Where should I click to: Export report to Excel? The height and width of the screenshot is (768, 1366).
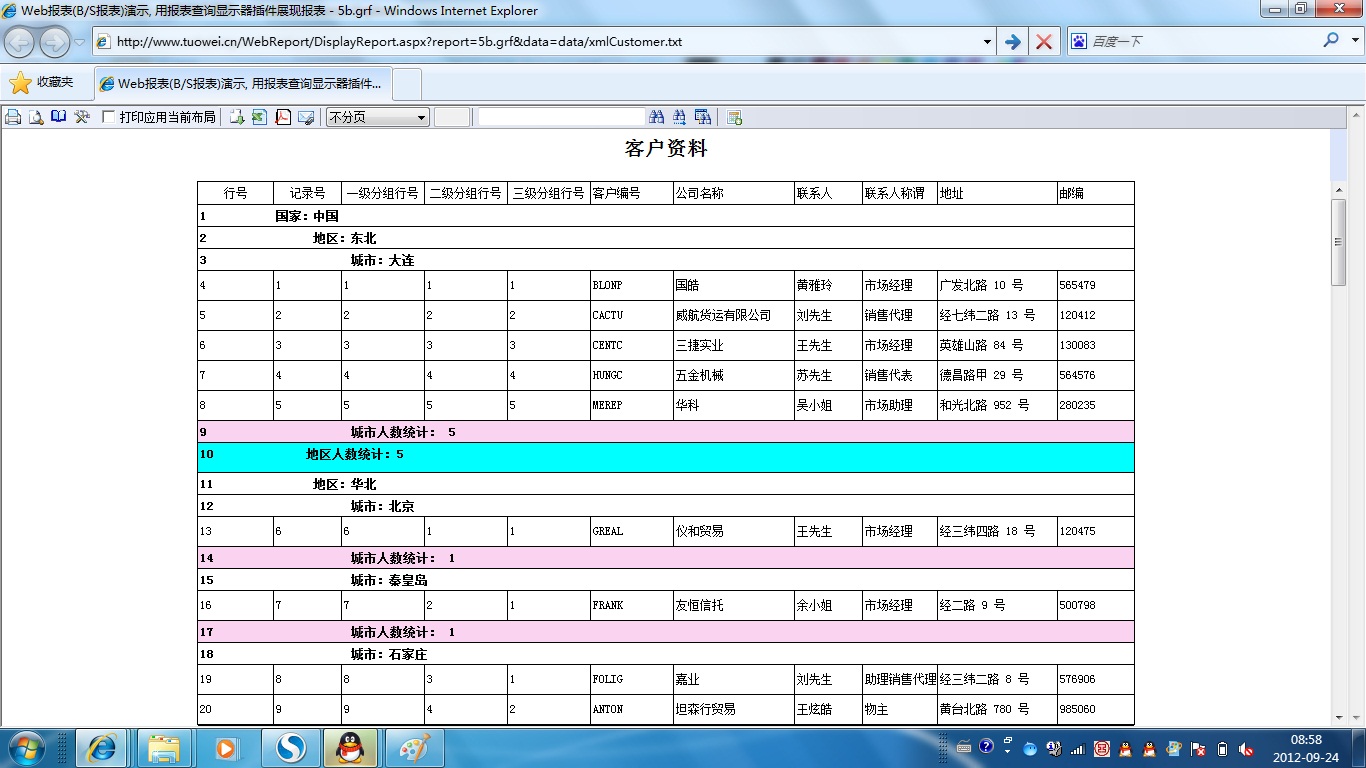pyautogui.click(x=259, y=117)
